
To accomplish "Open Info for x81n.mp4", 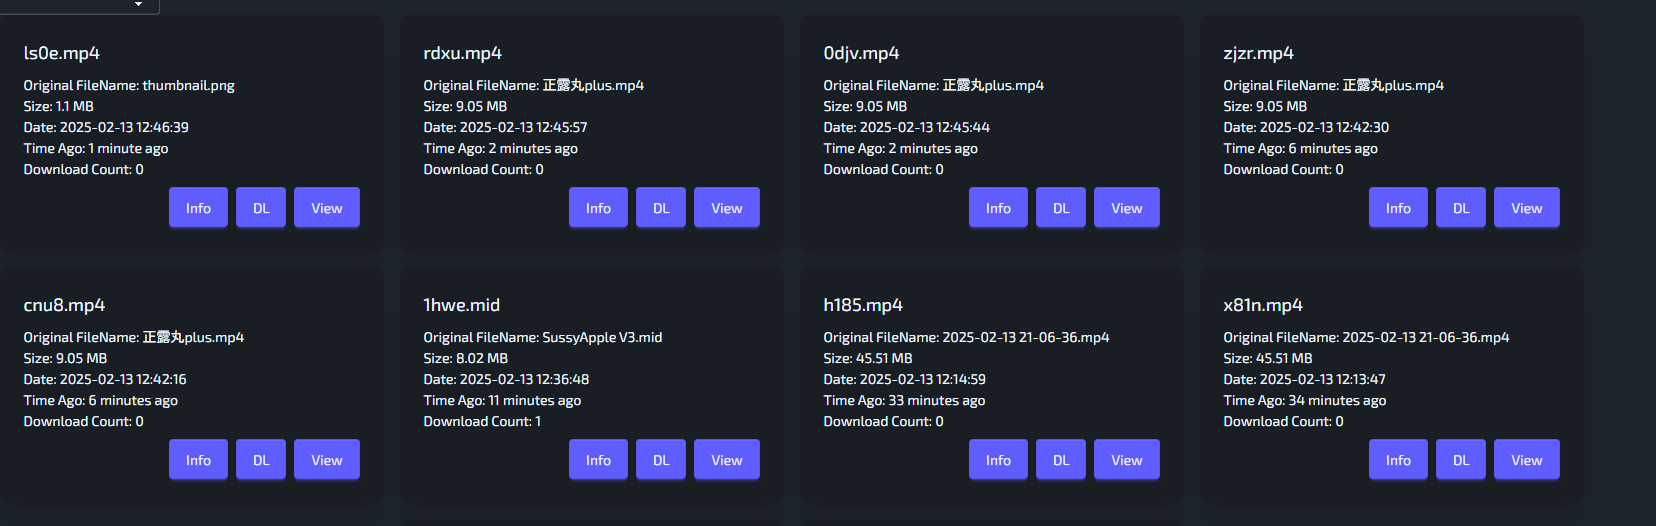I will point(1398,460).
